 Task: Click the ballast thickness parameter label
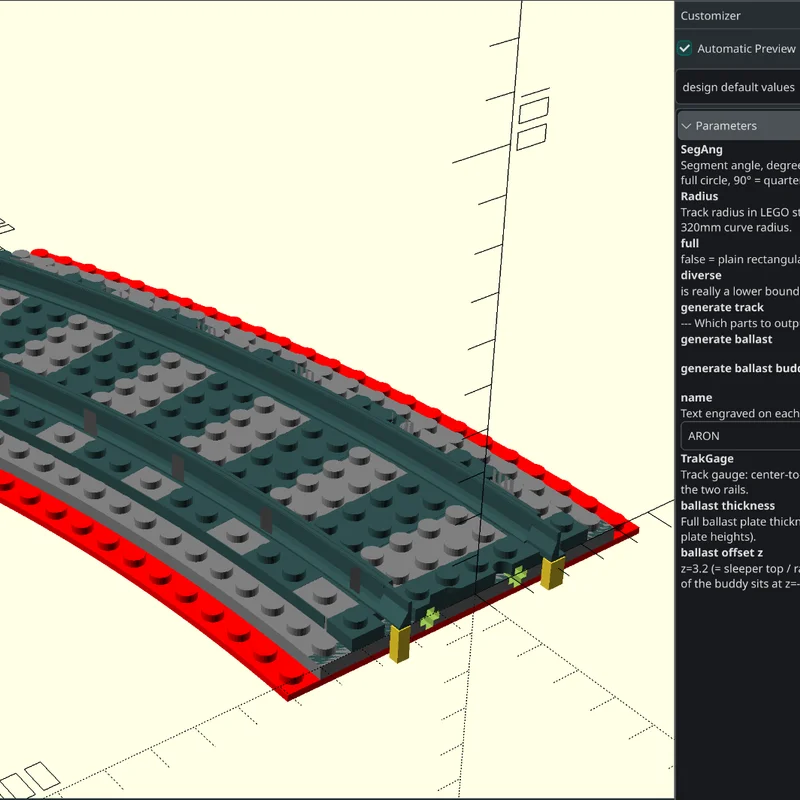(728, 506)
